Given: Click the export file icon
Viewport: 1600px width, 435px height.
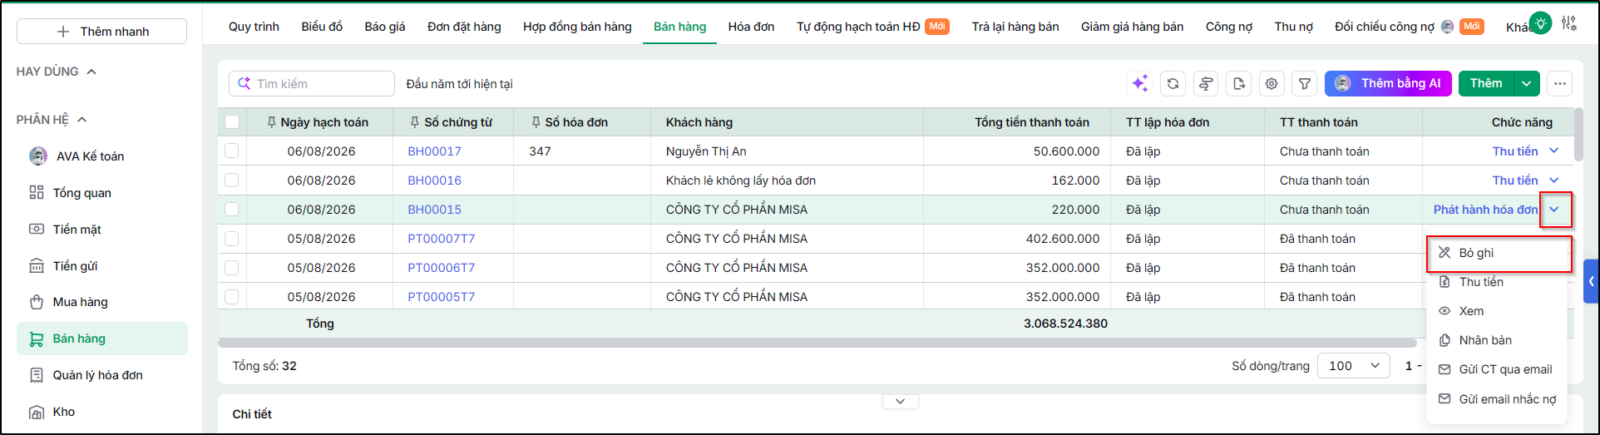Looking at the screenshot, I should pyautogui.click(x=1239, y=84).
